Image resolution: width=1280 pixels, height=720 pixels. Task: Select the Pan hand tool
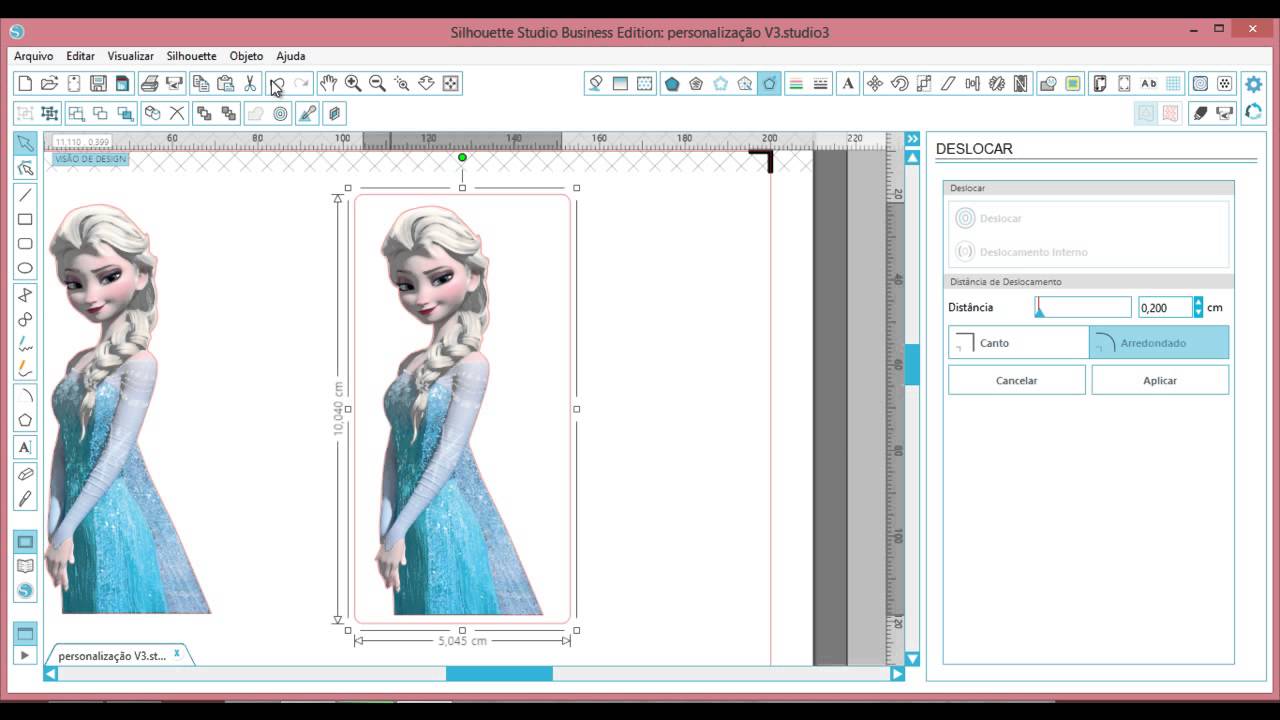[x=328, y=84]
